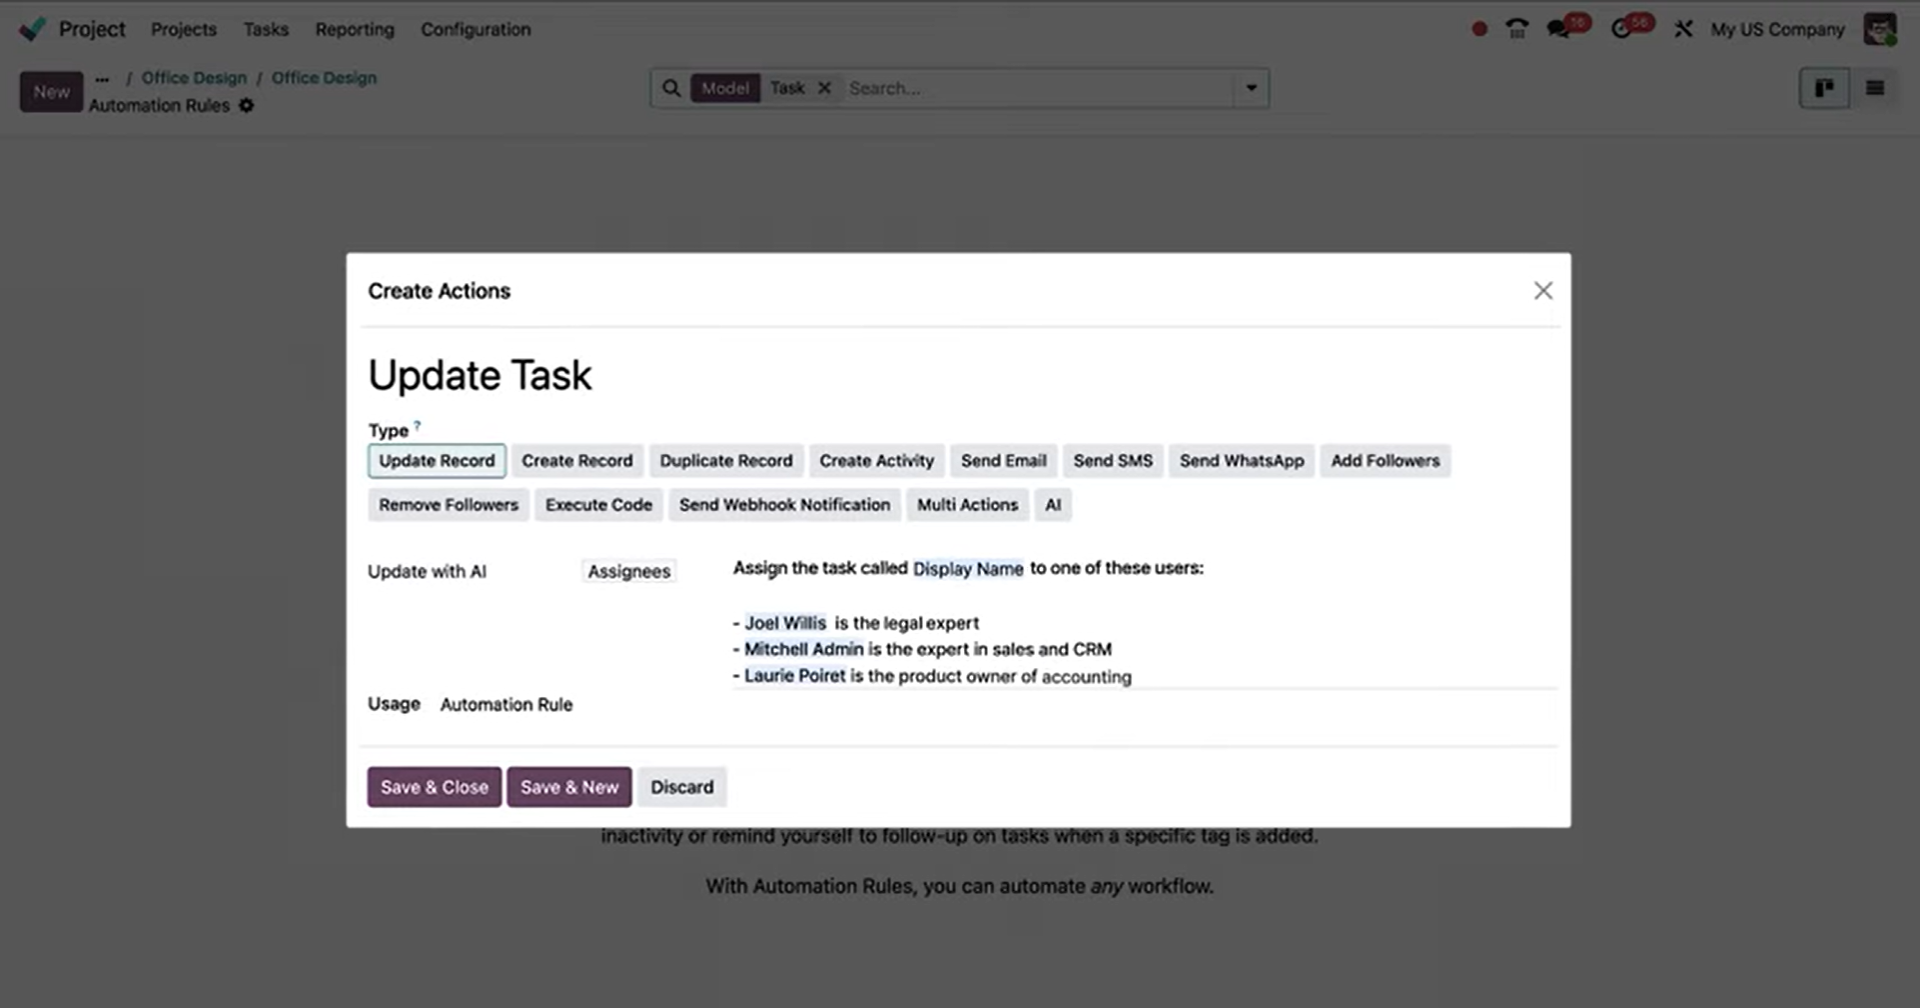Discard the action changes

(x=682, y=787)
